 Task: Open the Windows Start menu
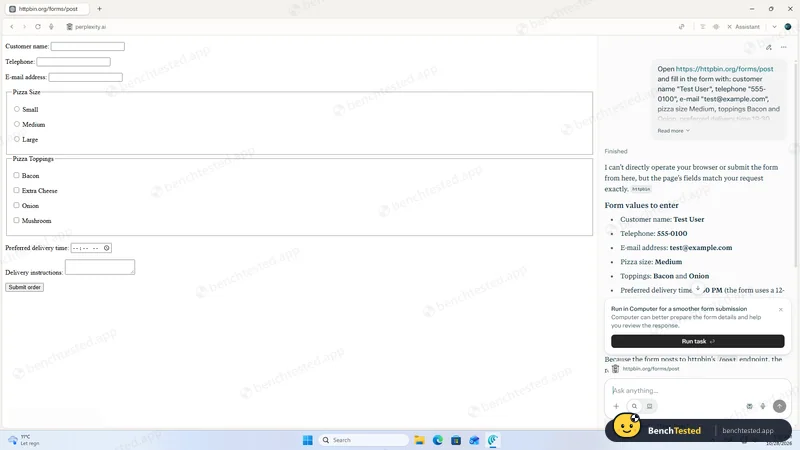(308, 440)
